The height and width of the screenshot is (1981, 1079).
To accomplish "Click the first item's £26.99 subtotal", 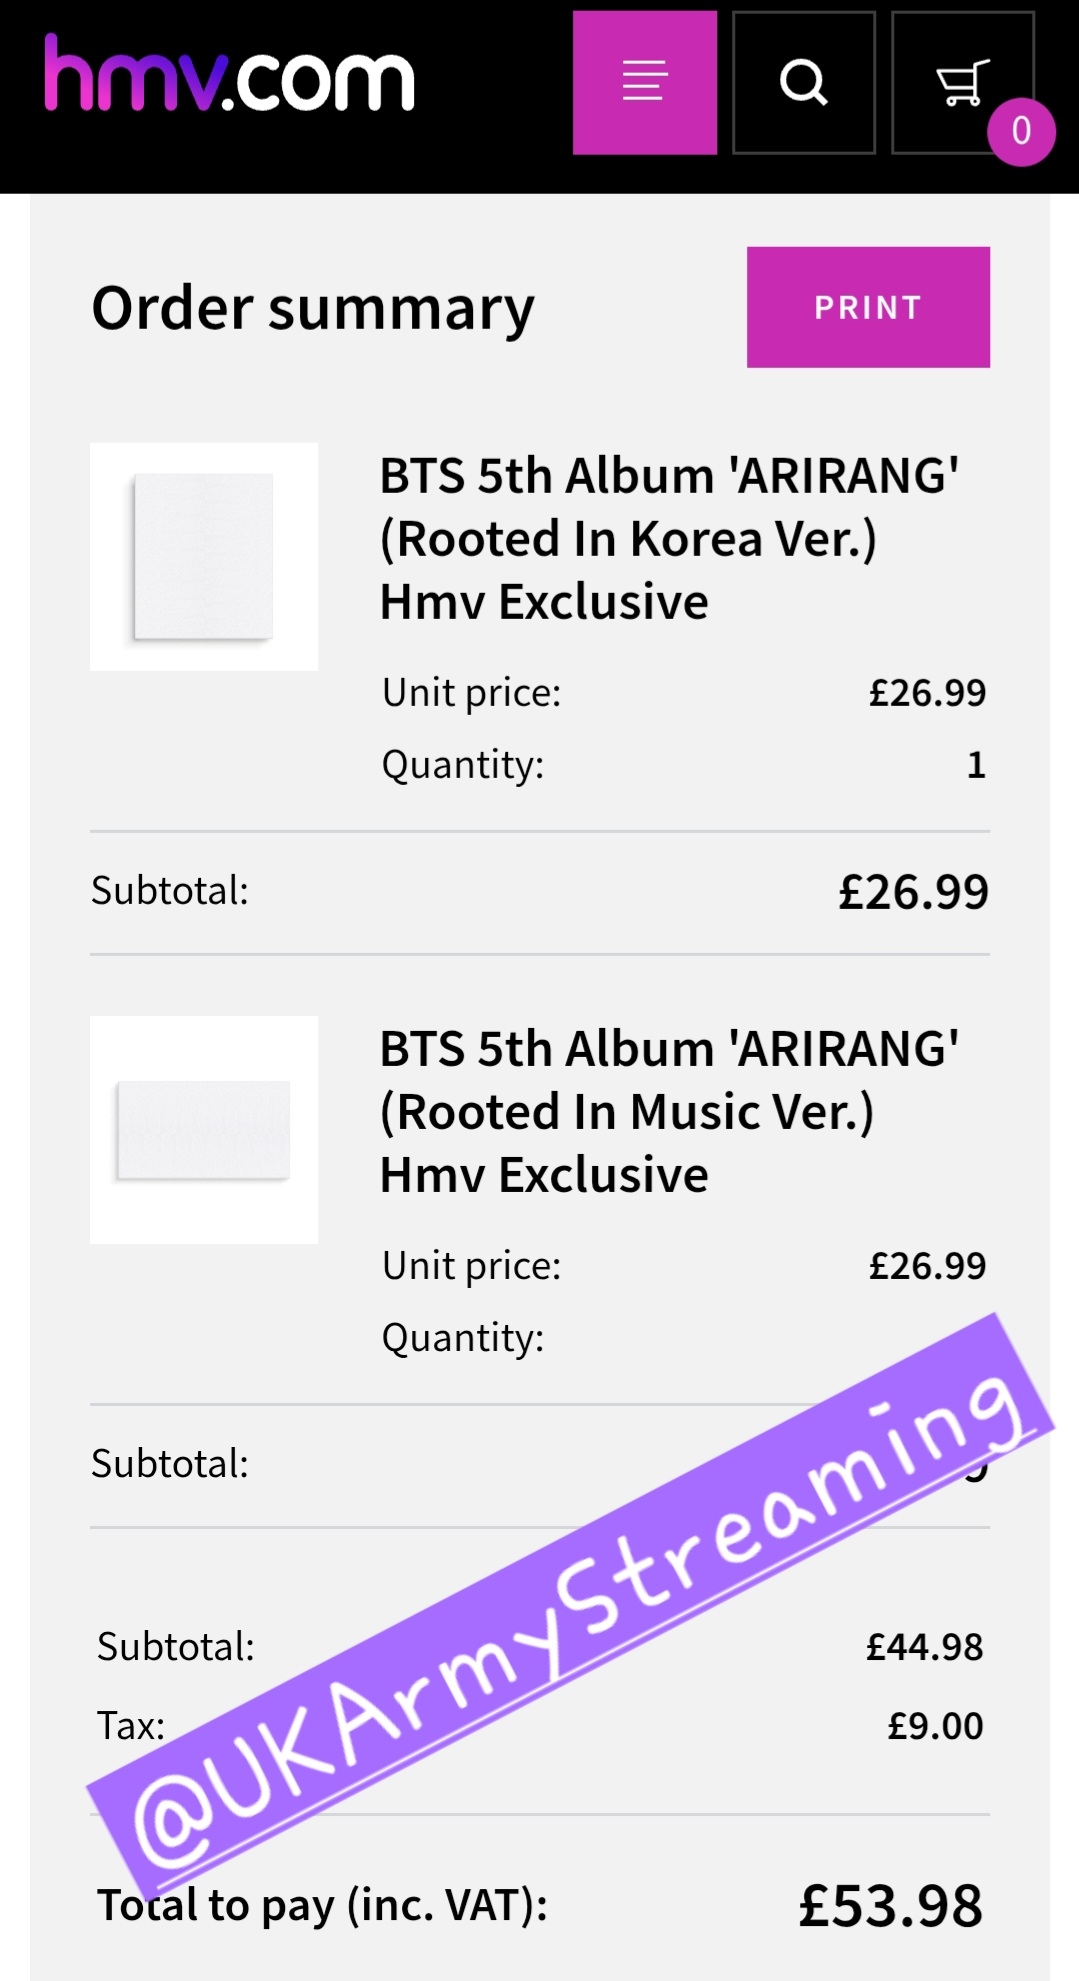I will point(913,892).
